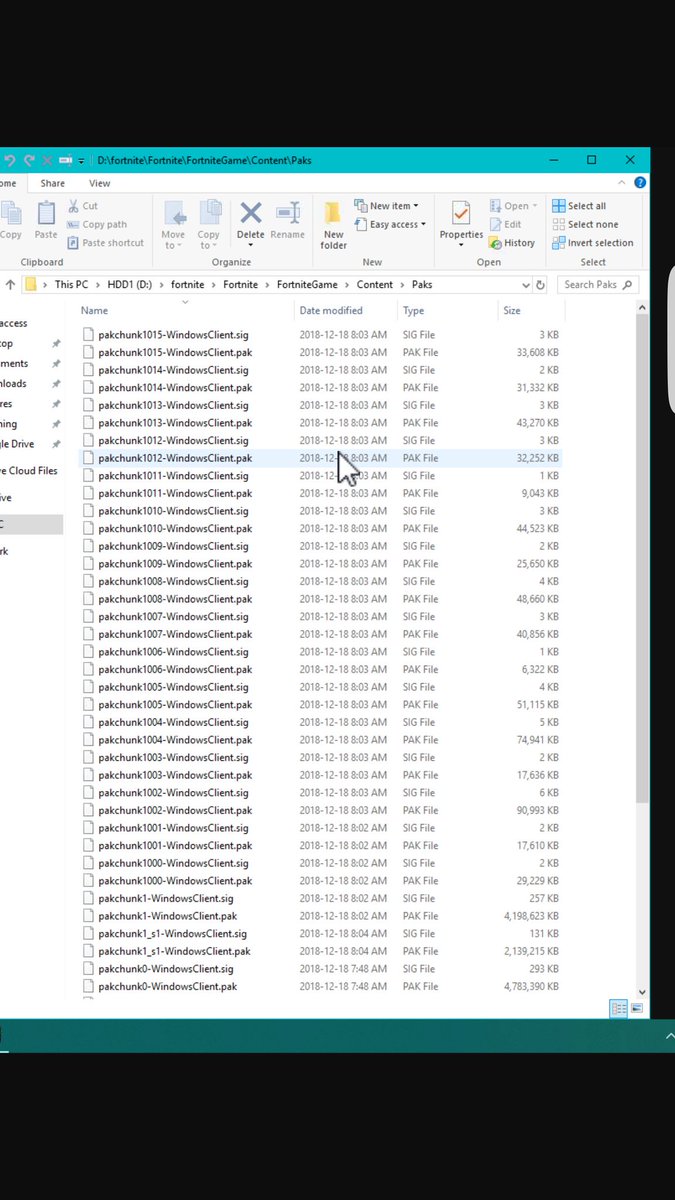Image resolution: width=675 pixels, height=1200 pixels.
Task: Sort by the Date modified column header
Action: click(x=346, y=311)
